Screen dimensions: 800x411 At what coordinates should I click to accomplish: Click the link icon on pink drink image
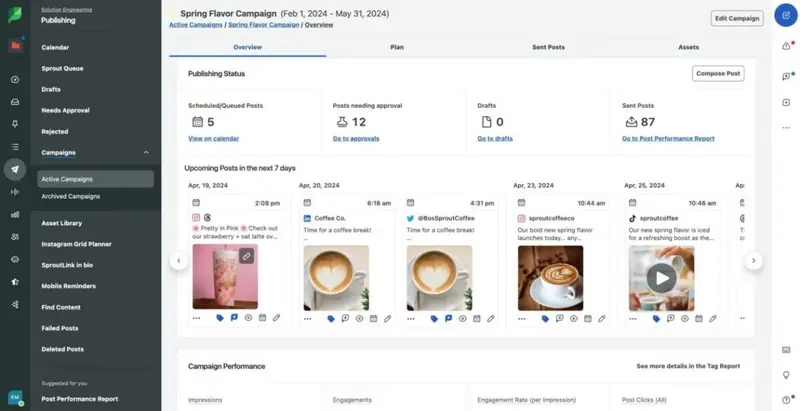click(246, 256)
